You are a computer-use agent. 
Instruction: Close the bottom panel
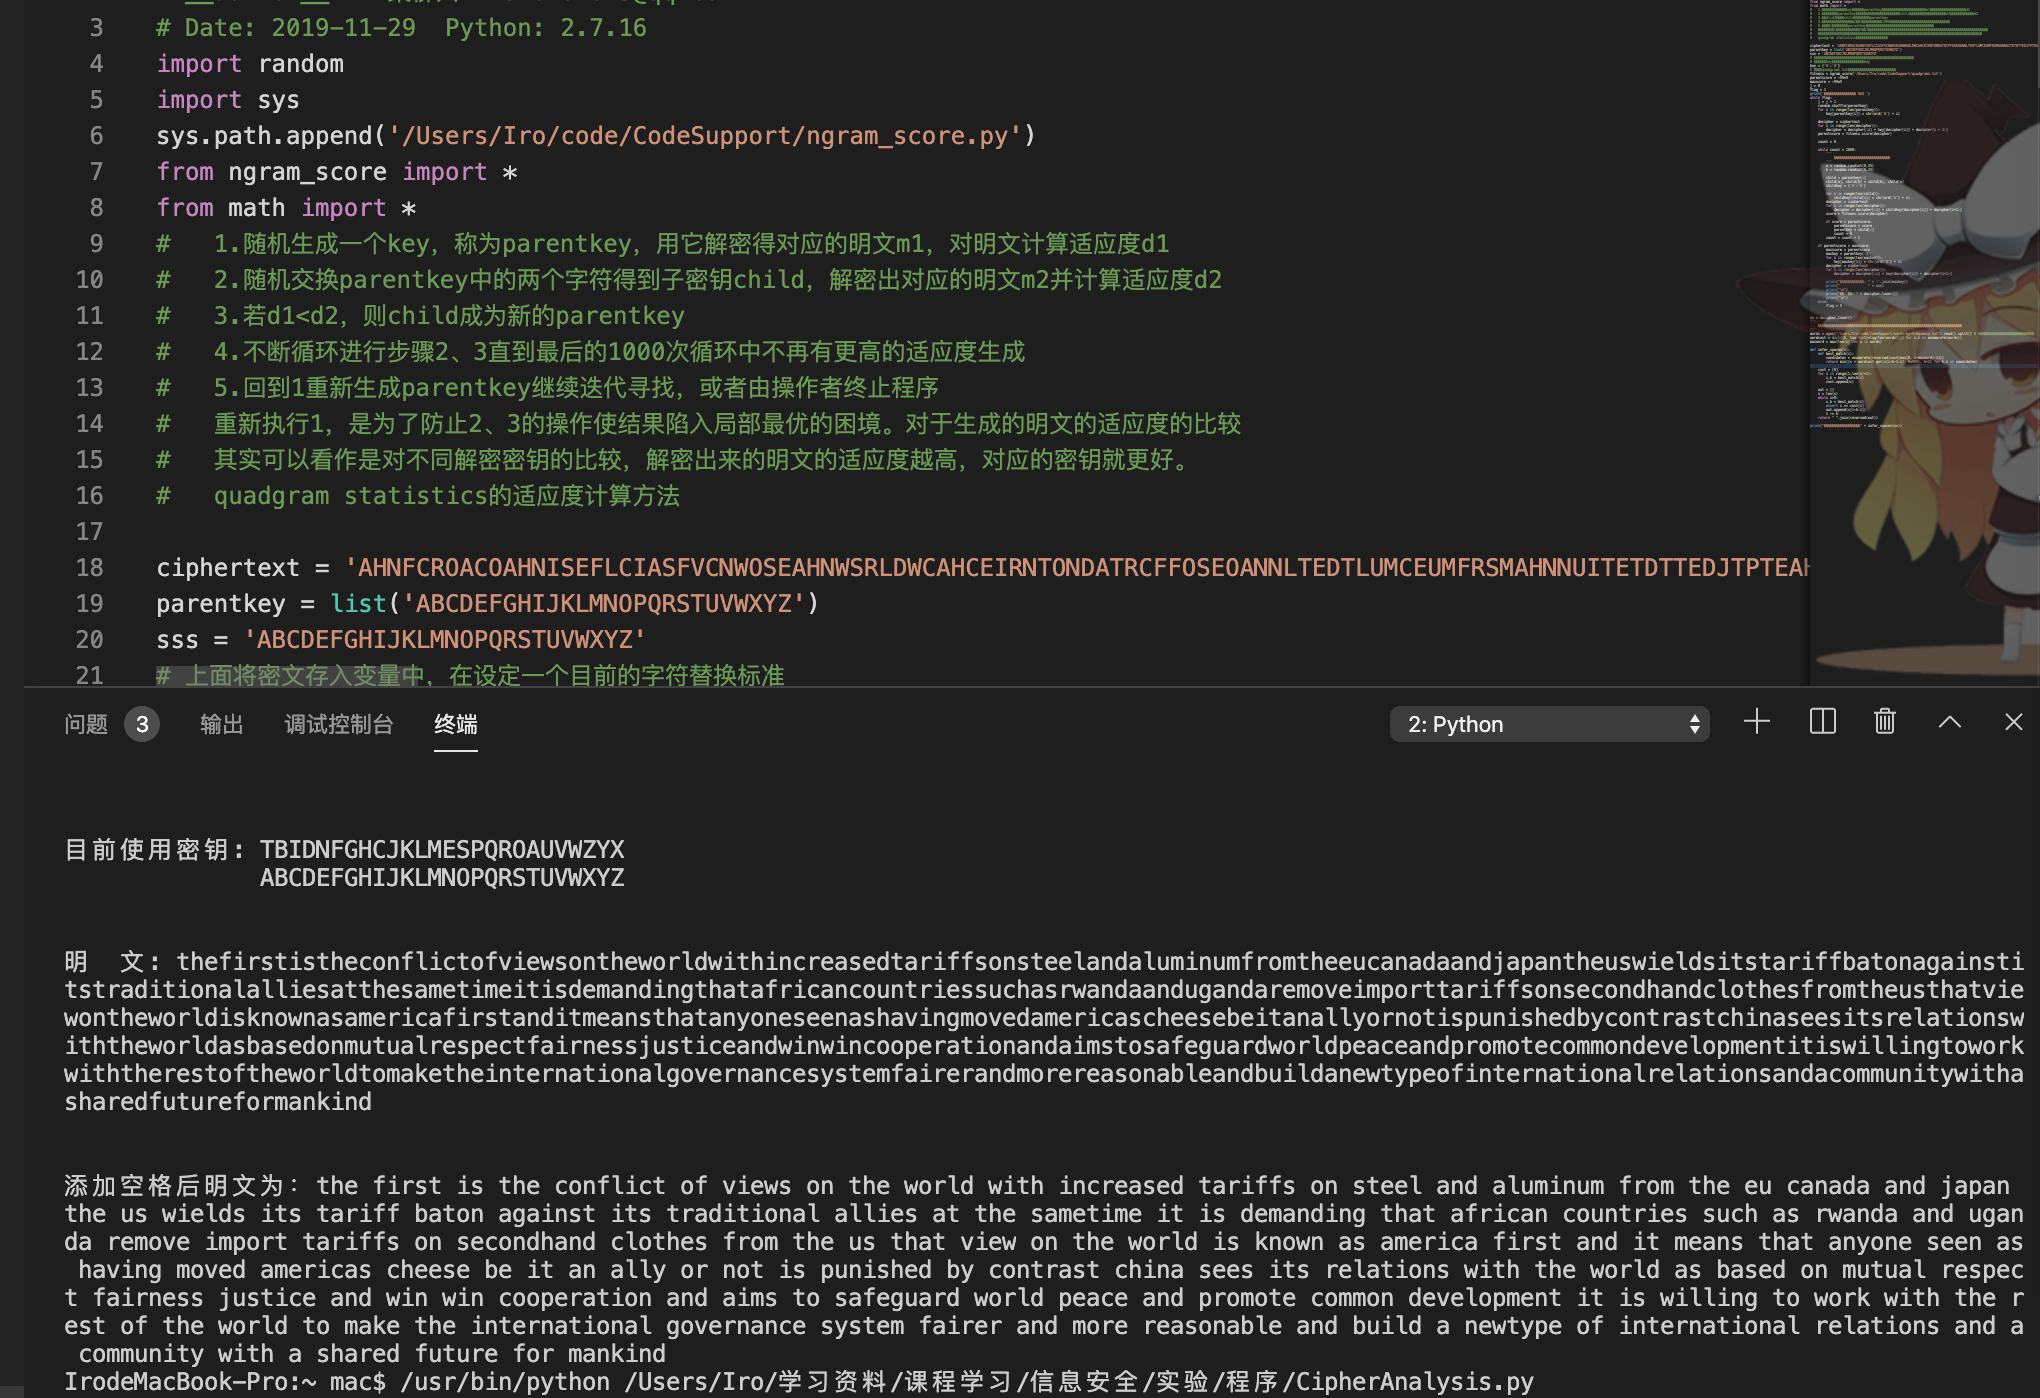coord(2013,722)
